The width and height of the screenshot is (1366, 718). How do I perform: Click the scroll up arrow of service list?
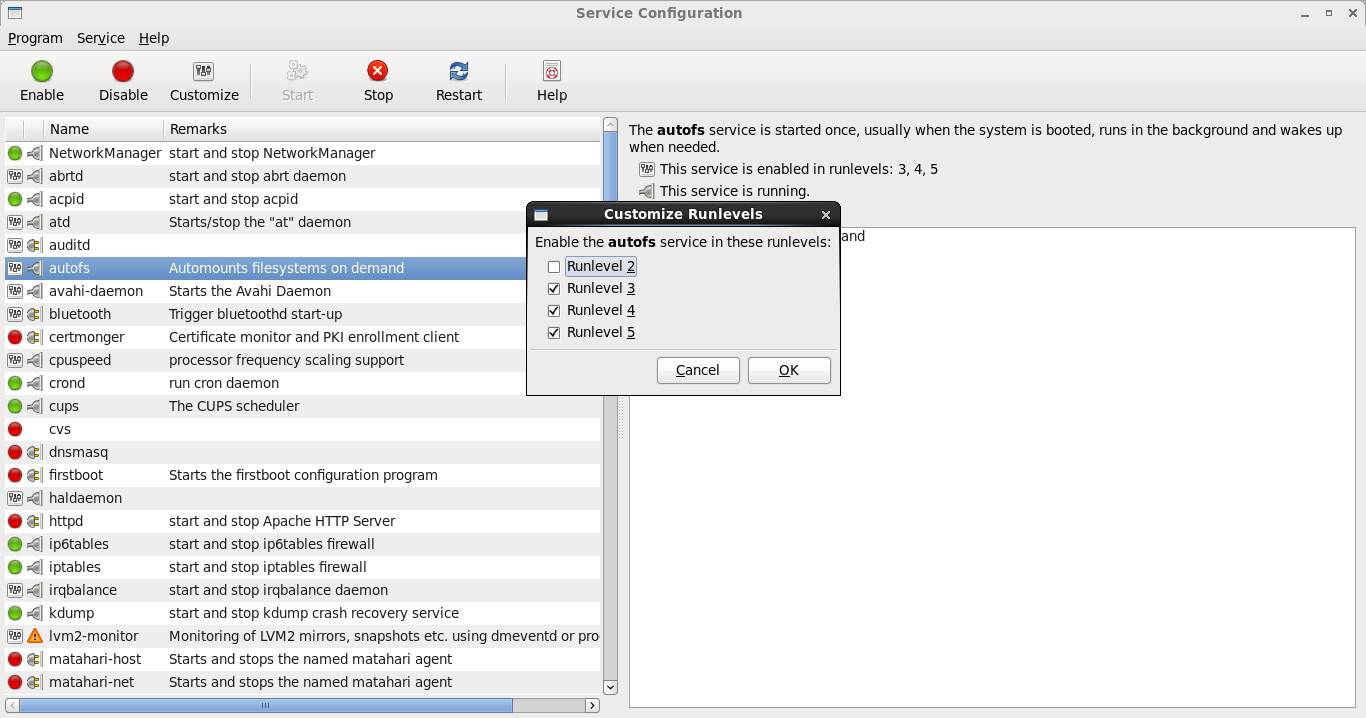(610, 125)
